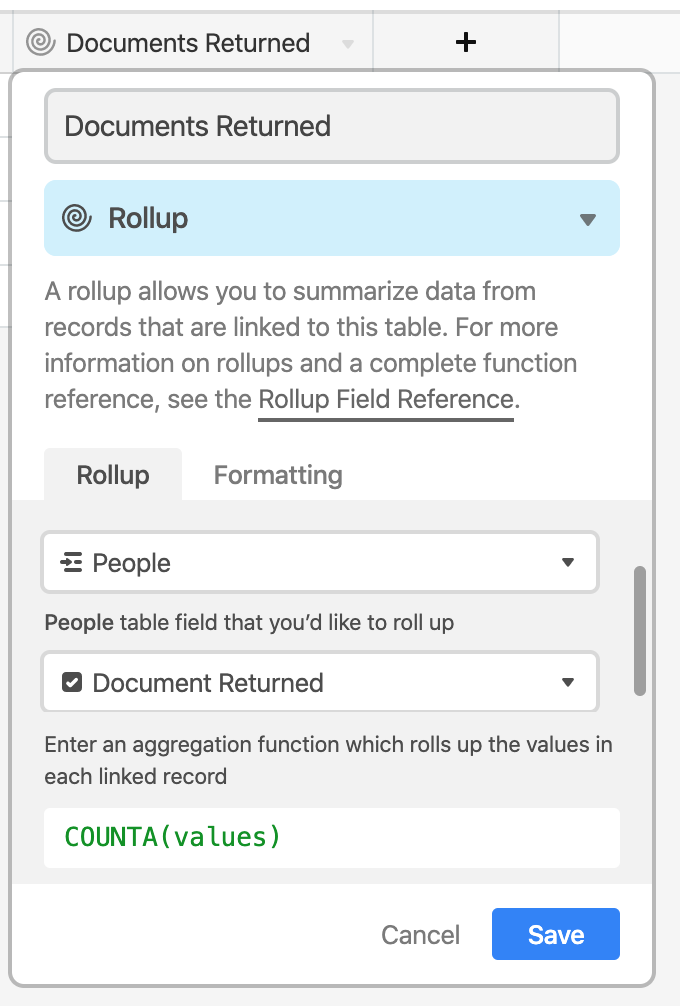Click the vertical scrollbar thumb in the panel
680x1006 pixels.
coord(640,631)
